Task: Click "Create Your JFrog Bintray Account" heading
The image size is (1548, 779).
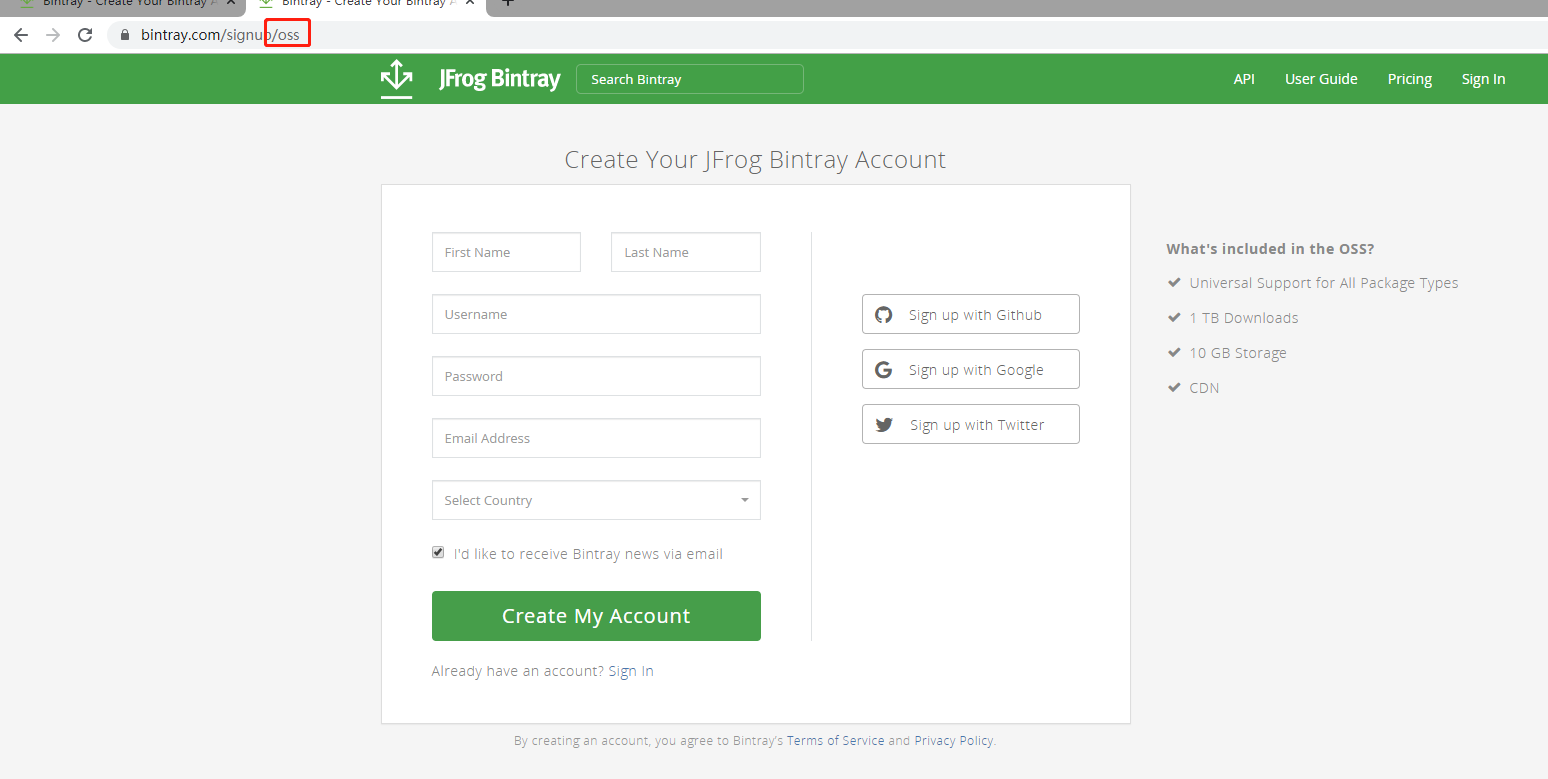Action: pos(755,160)
